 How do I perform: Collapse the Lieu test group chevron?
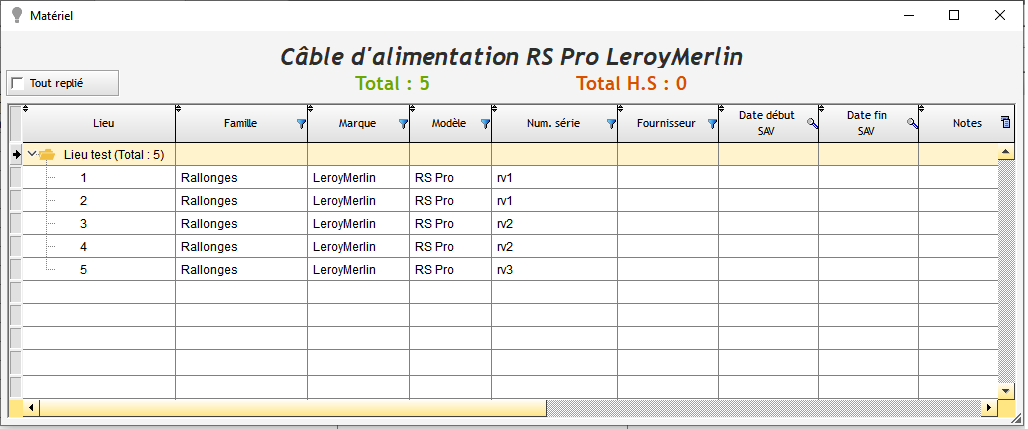click(x=31, y=153)
